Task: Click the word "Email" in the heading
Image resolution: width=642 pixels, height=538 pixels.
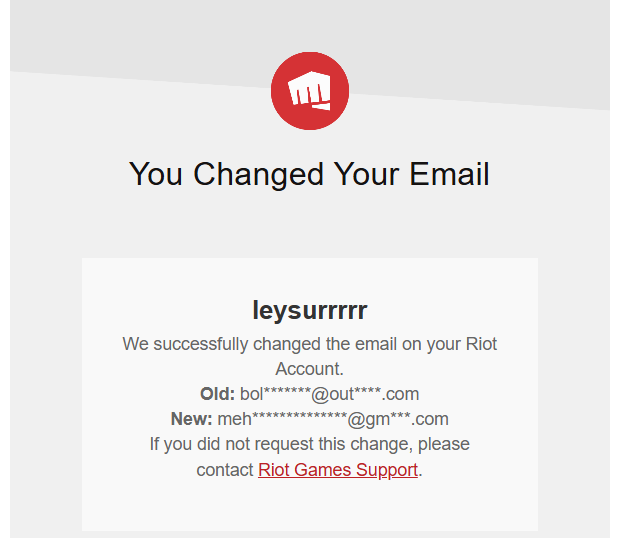Action: (x=450, y=174)
